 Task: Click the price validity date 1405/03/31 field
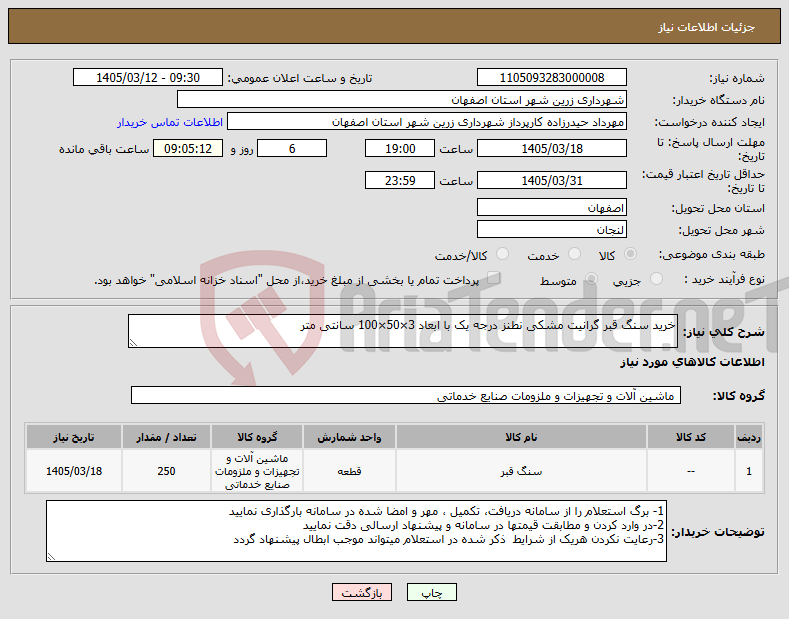551,180
